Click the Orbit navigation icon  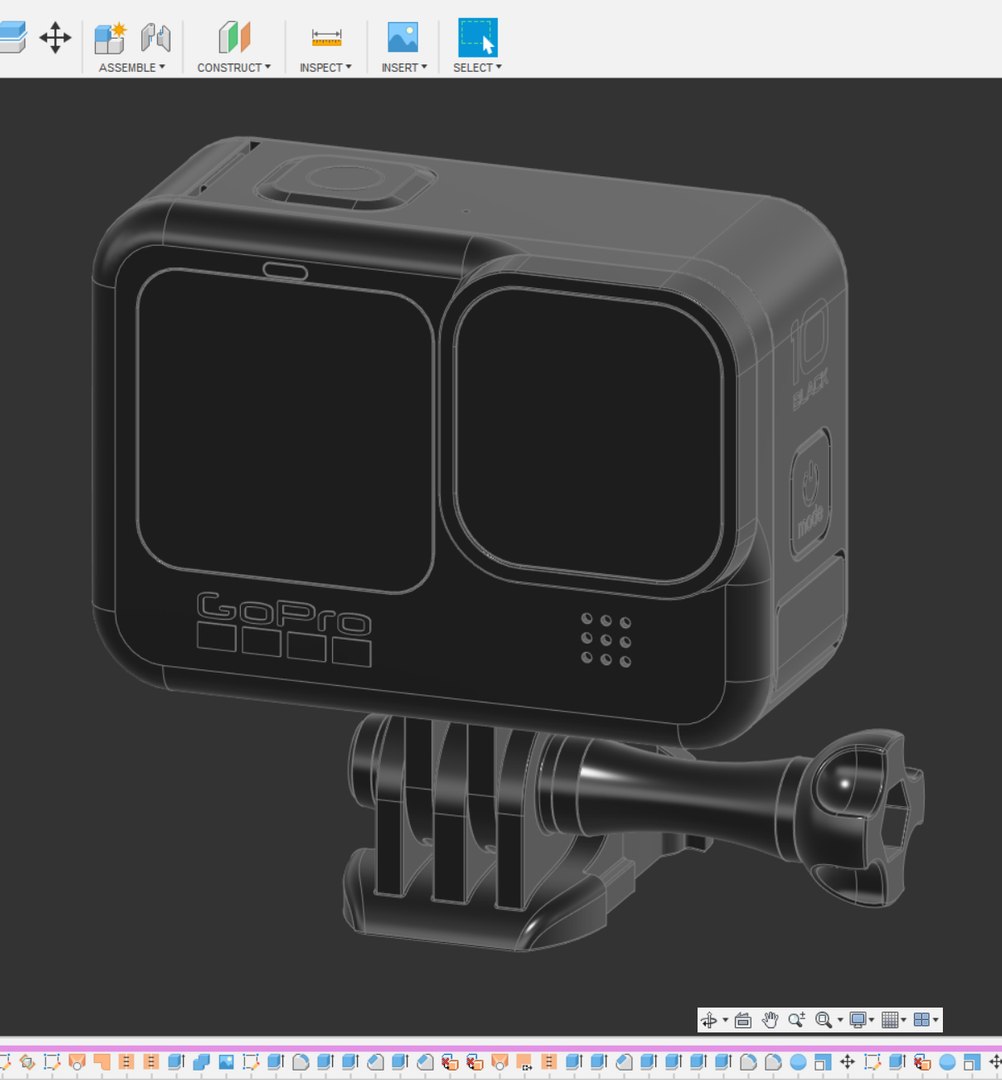[x=709, y=1020]
